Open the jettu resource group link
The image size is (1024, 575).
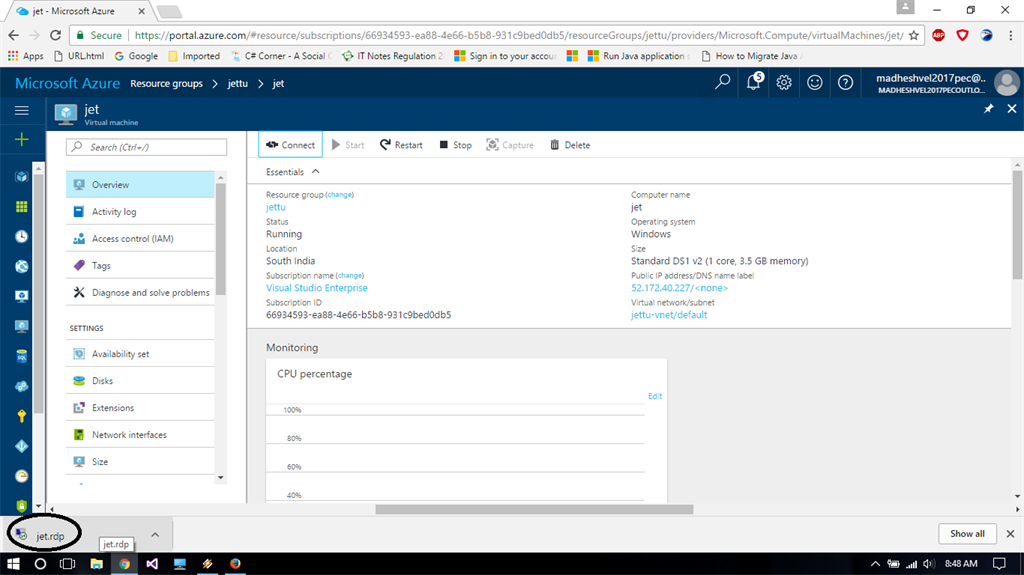point(276,207)
